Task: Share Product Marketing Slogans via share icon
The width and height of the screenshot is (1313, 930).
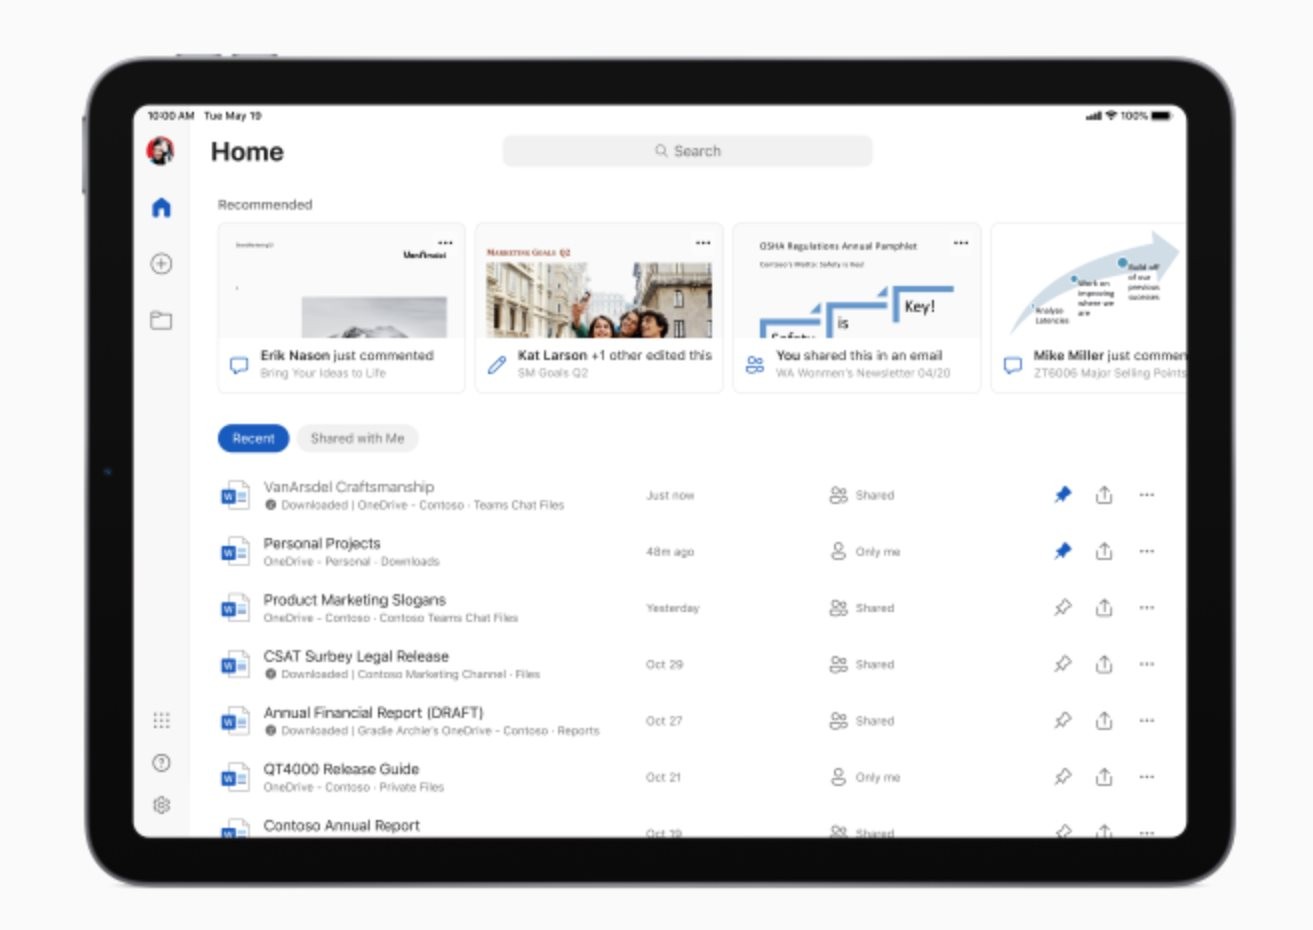Action: (x=1104, y=607)
